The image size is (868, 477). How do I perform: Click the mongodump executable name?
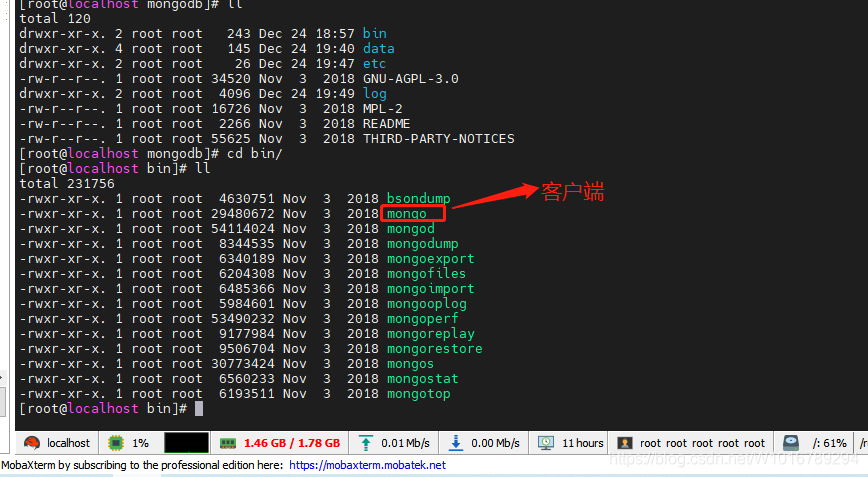[x=422, y=243]
